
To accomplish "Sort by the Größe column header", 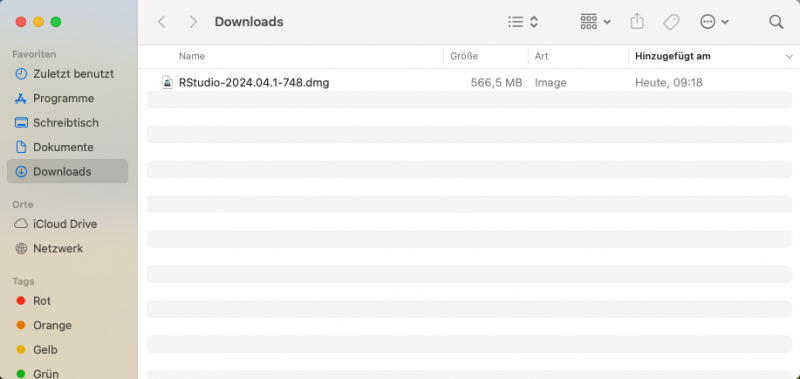I will coord(464,56).
